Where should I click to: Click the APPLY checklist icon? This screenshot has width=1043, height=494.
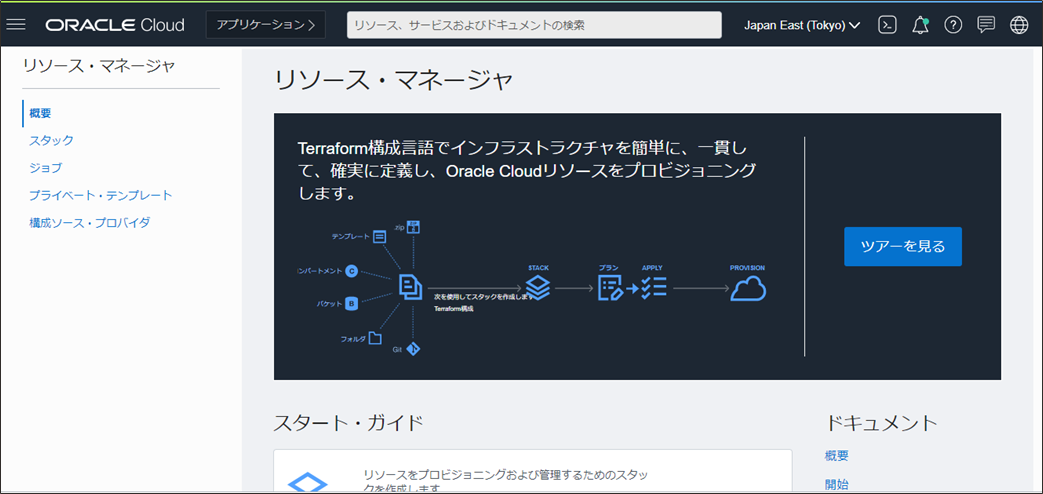654,288
